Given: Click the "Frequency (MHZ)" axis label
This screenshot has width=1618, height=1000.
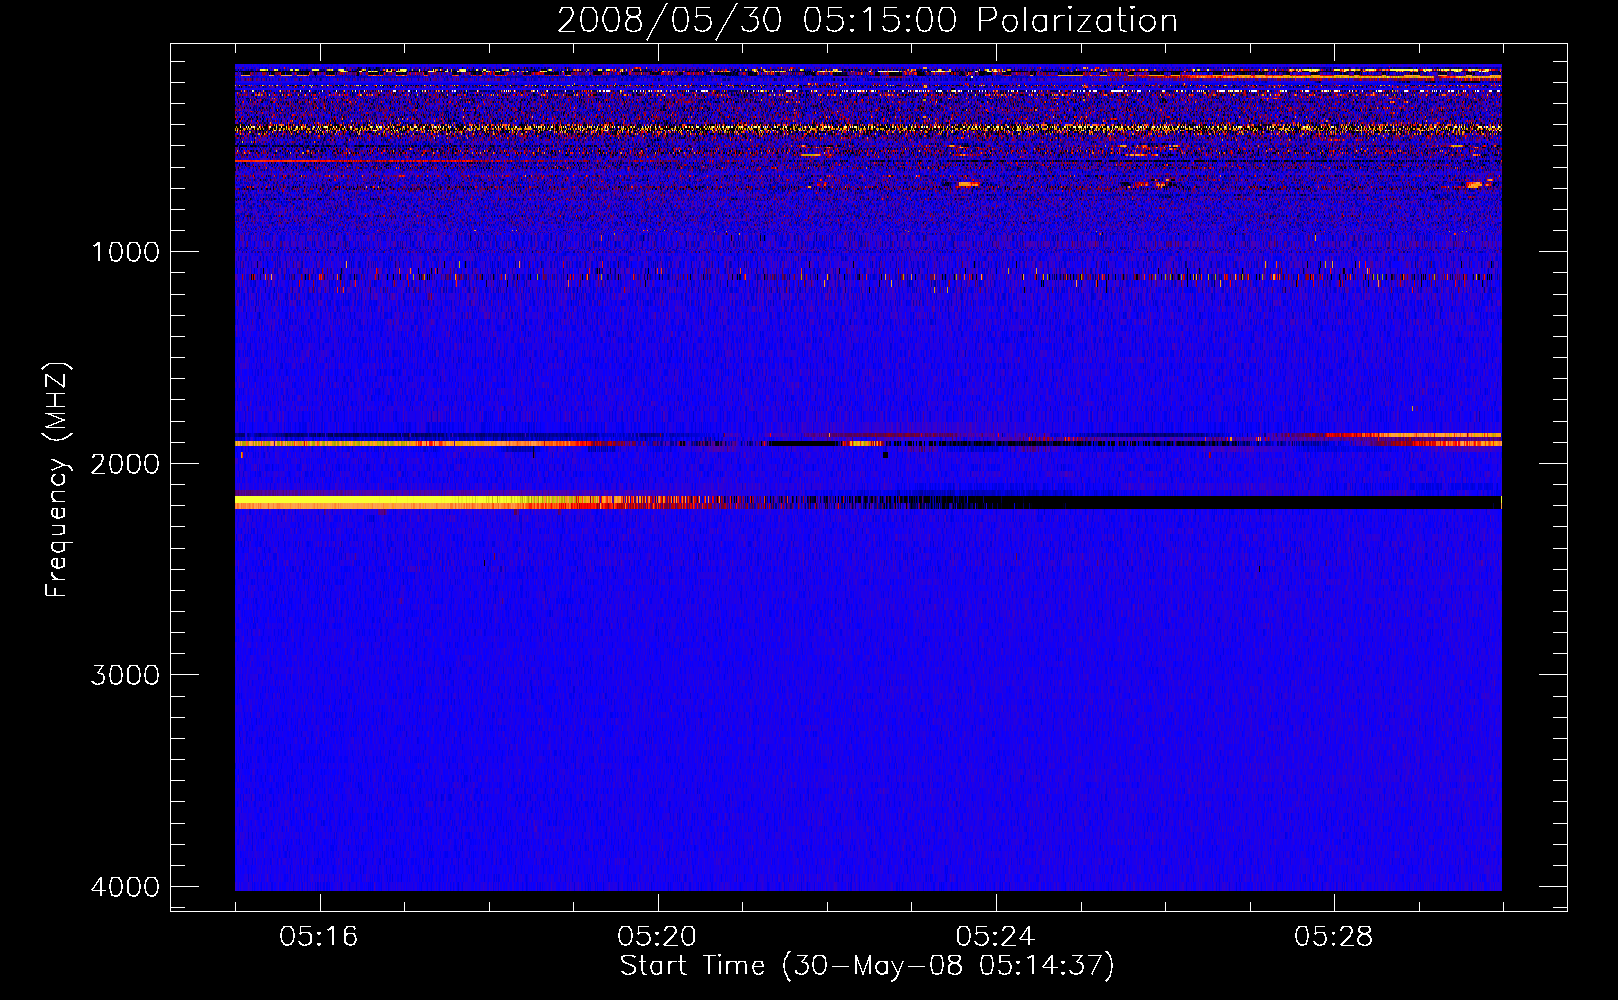Looking at the screenshot, I should coord(57,480).
